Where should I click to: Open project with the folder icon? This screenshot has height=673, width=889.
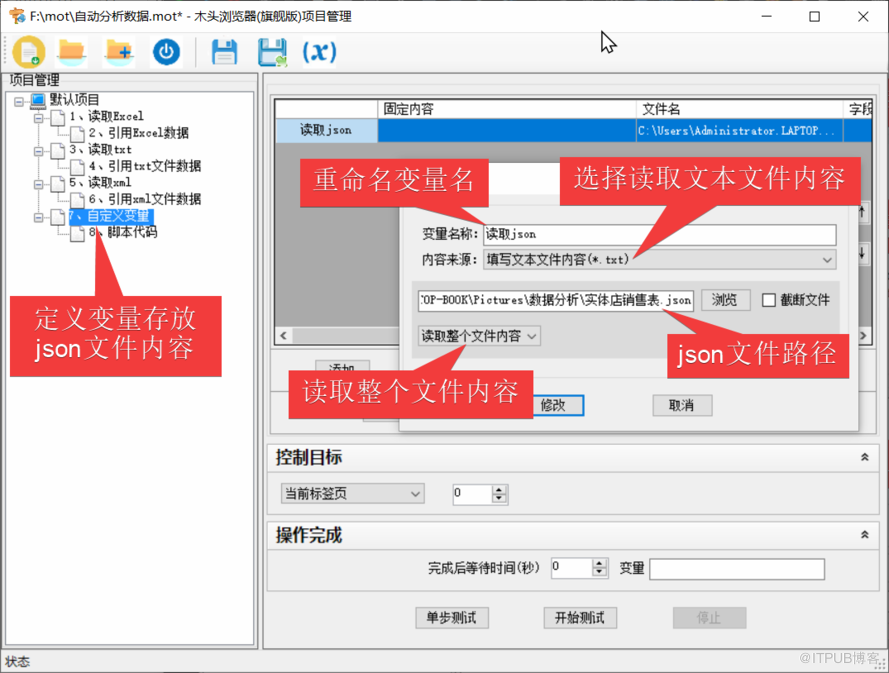pos(71,52)
